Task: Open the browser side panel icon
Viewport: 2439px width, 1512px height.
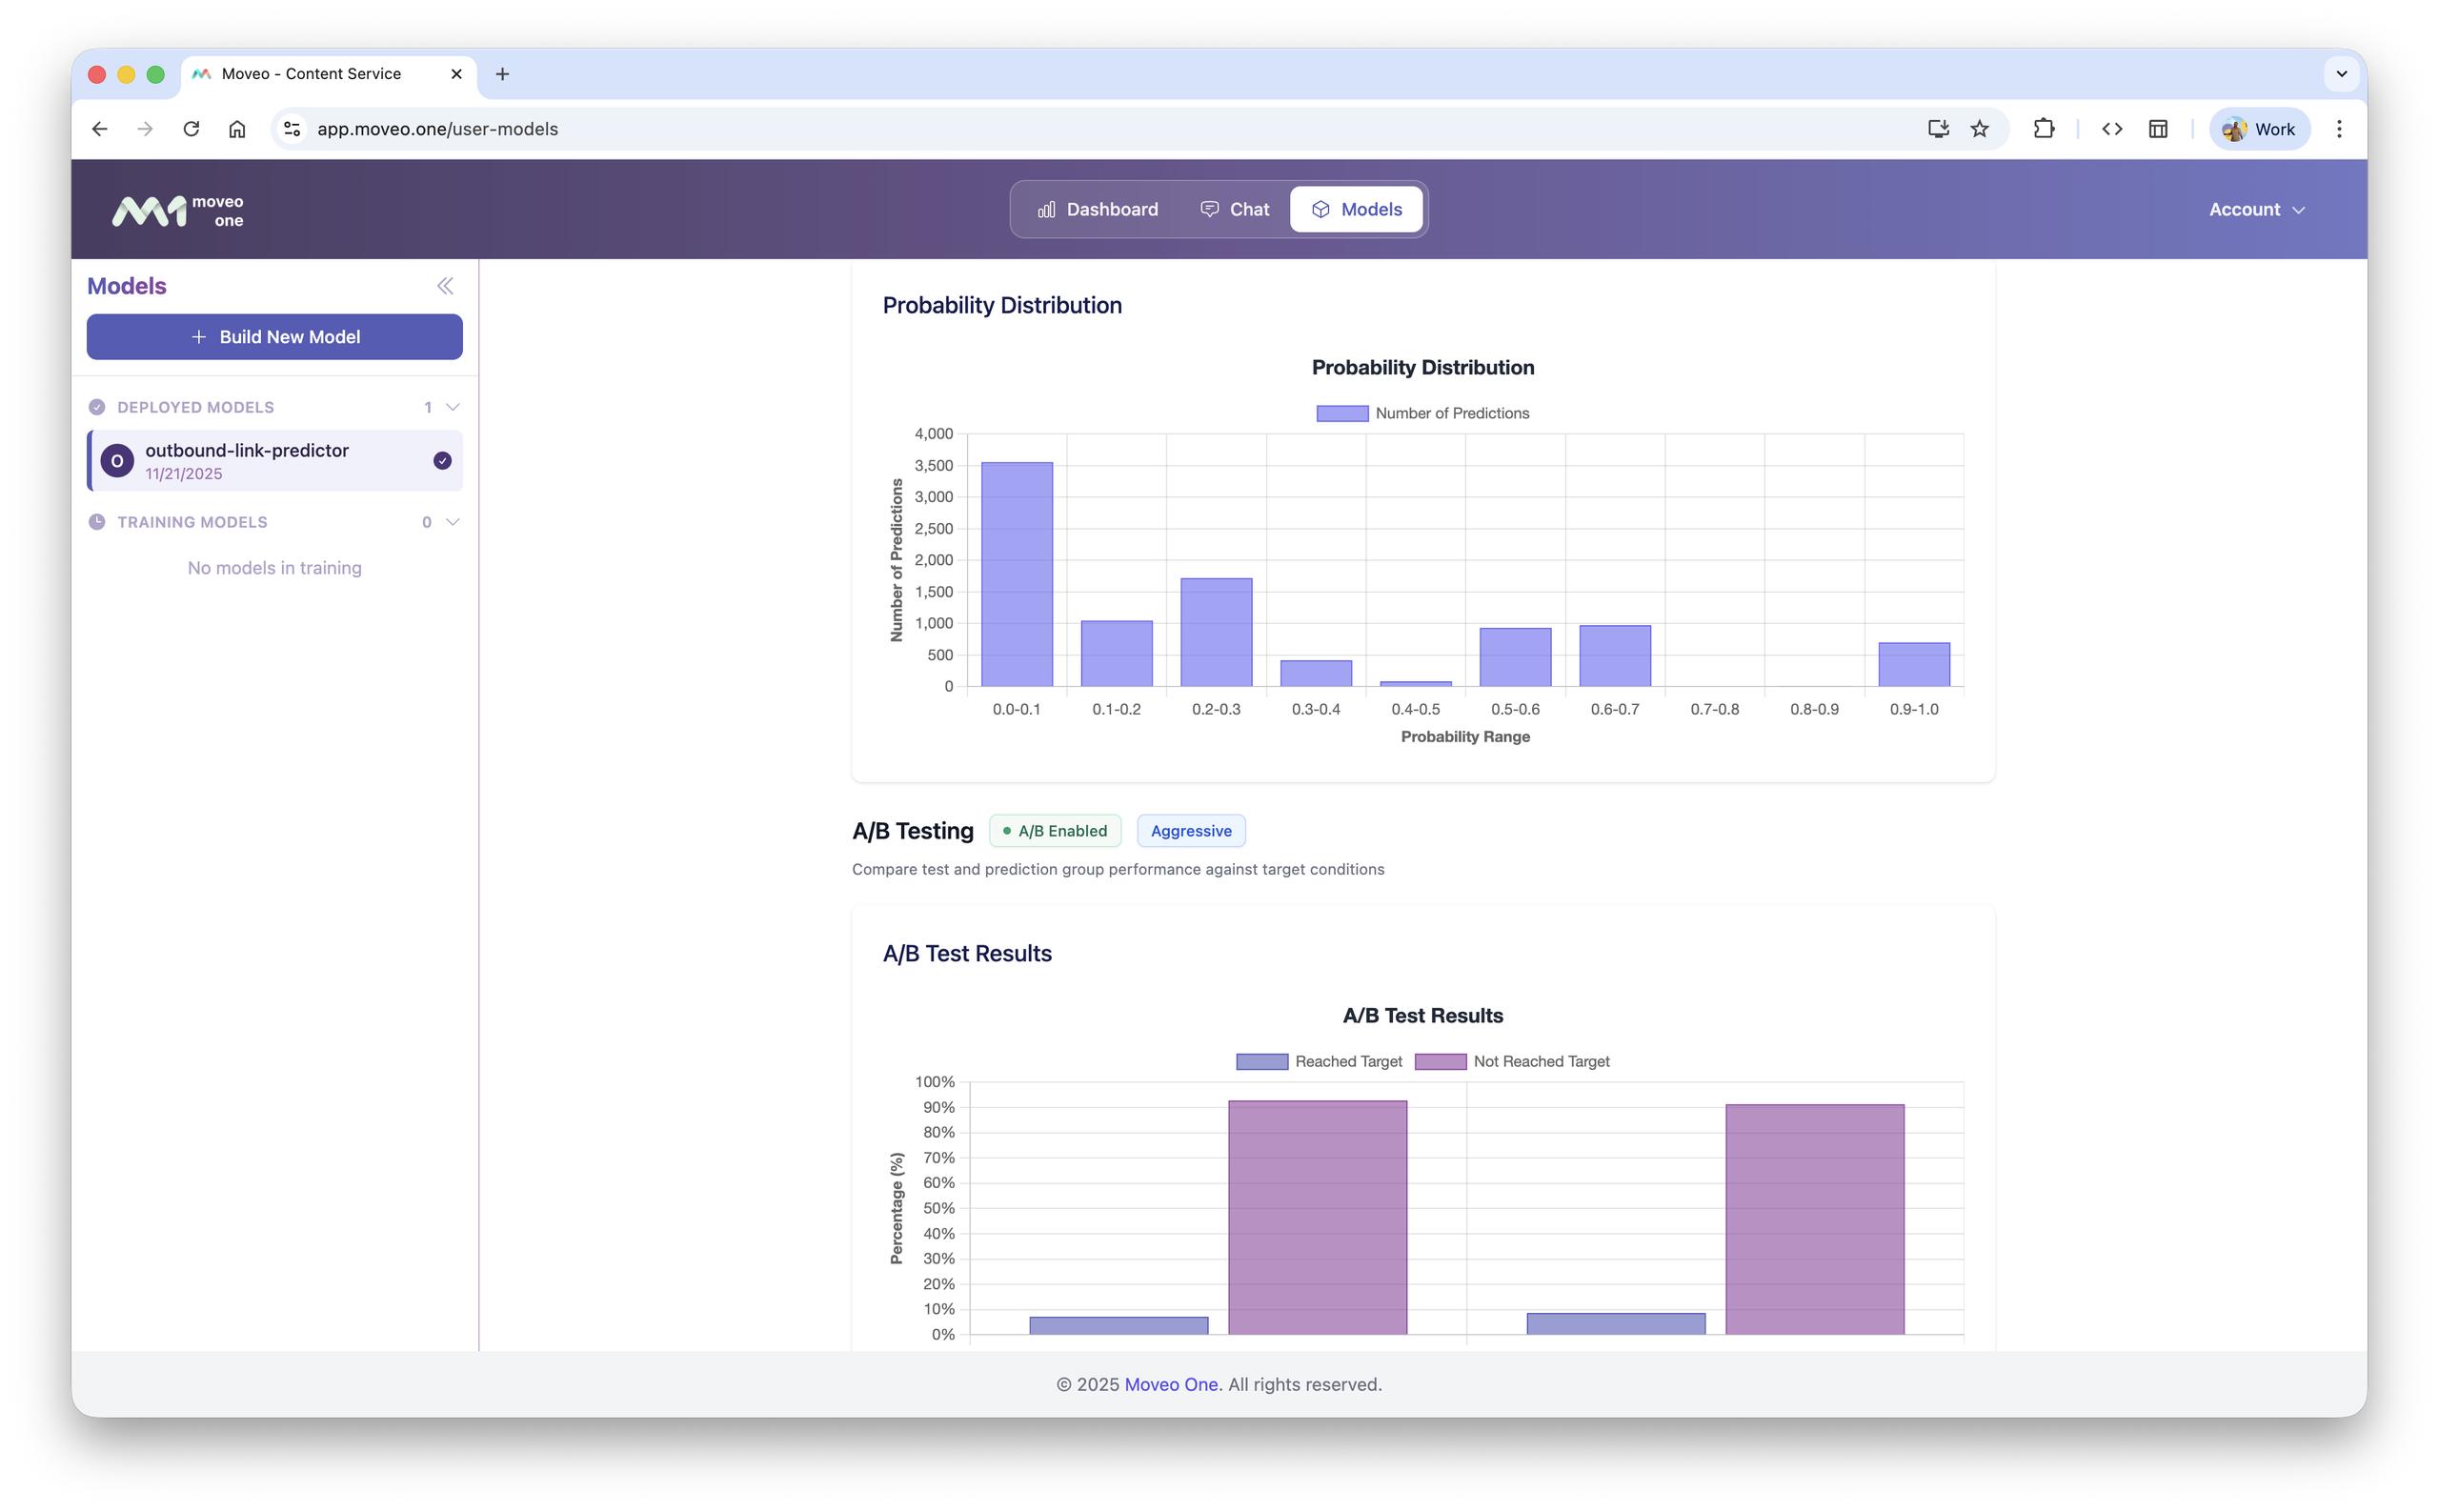Action: click(x=2158, y=129)
